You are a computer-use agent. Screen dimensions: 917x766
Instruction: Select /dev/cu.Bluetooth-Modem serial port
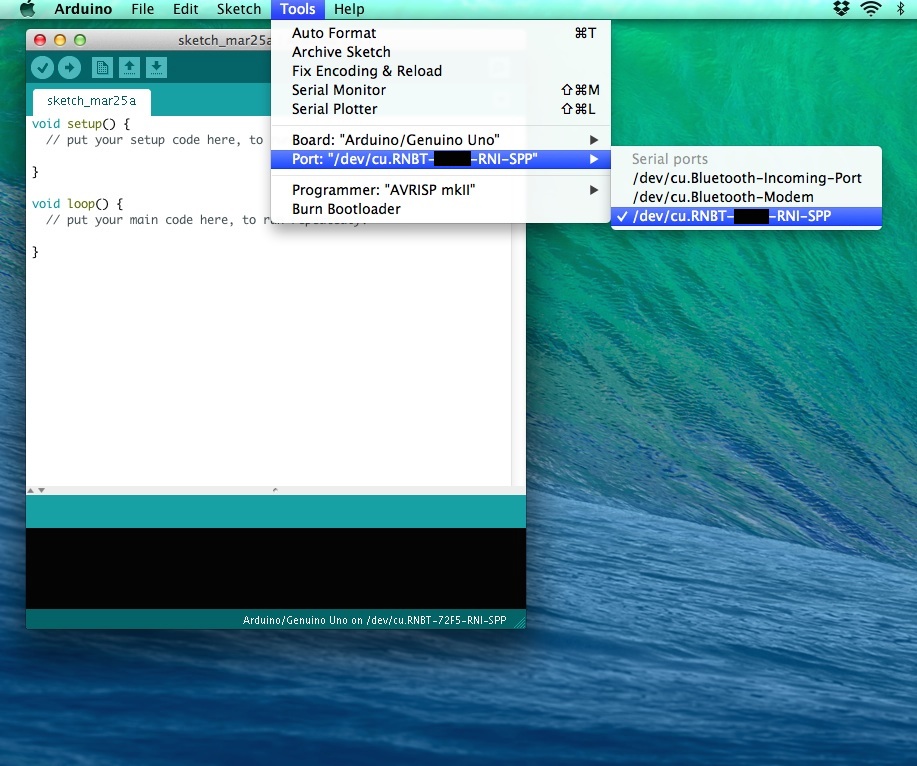(746, 197)
